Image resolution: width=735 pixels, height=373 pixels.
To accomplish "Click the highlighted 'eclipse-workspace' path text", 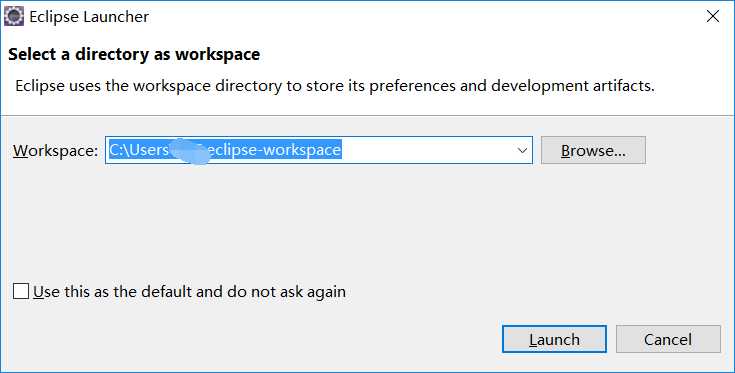I will coord(273,150).
